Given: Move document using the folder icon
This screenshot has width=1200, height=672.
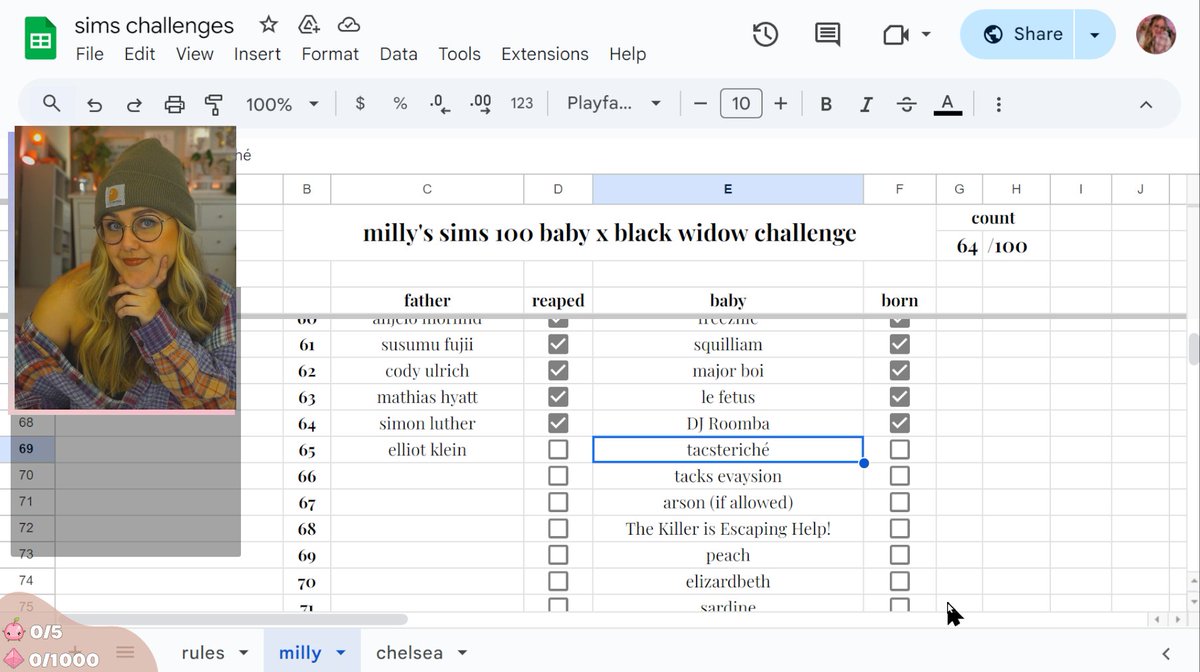Looking at the screenshot, I should [x=309, y=25].
